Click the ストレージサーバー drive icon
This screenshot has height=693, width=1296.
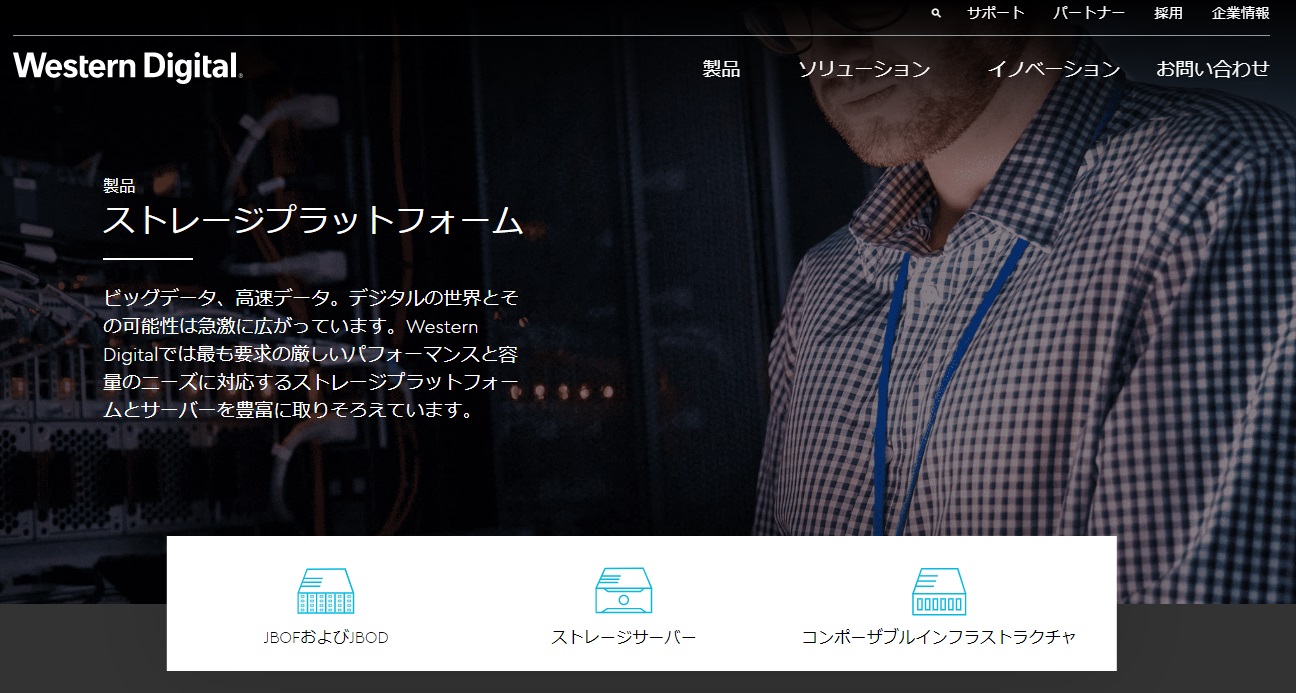pos(623,591)
